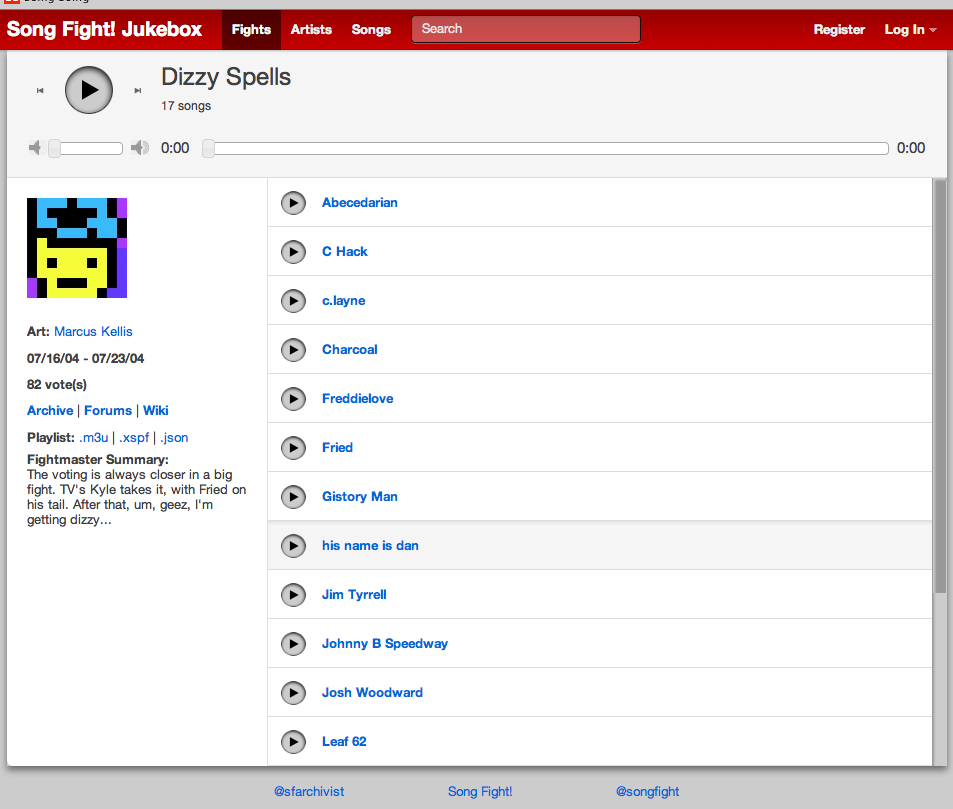Open artist Jim Tyrrell
This screenshot has width=953, height=809.
tap(354, 595)
